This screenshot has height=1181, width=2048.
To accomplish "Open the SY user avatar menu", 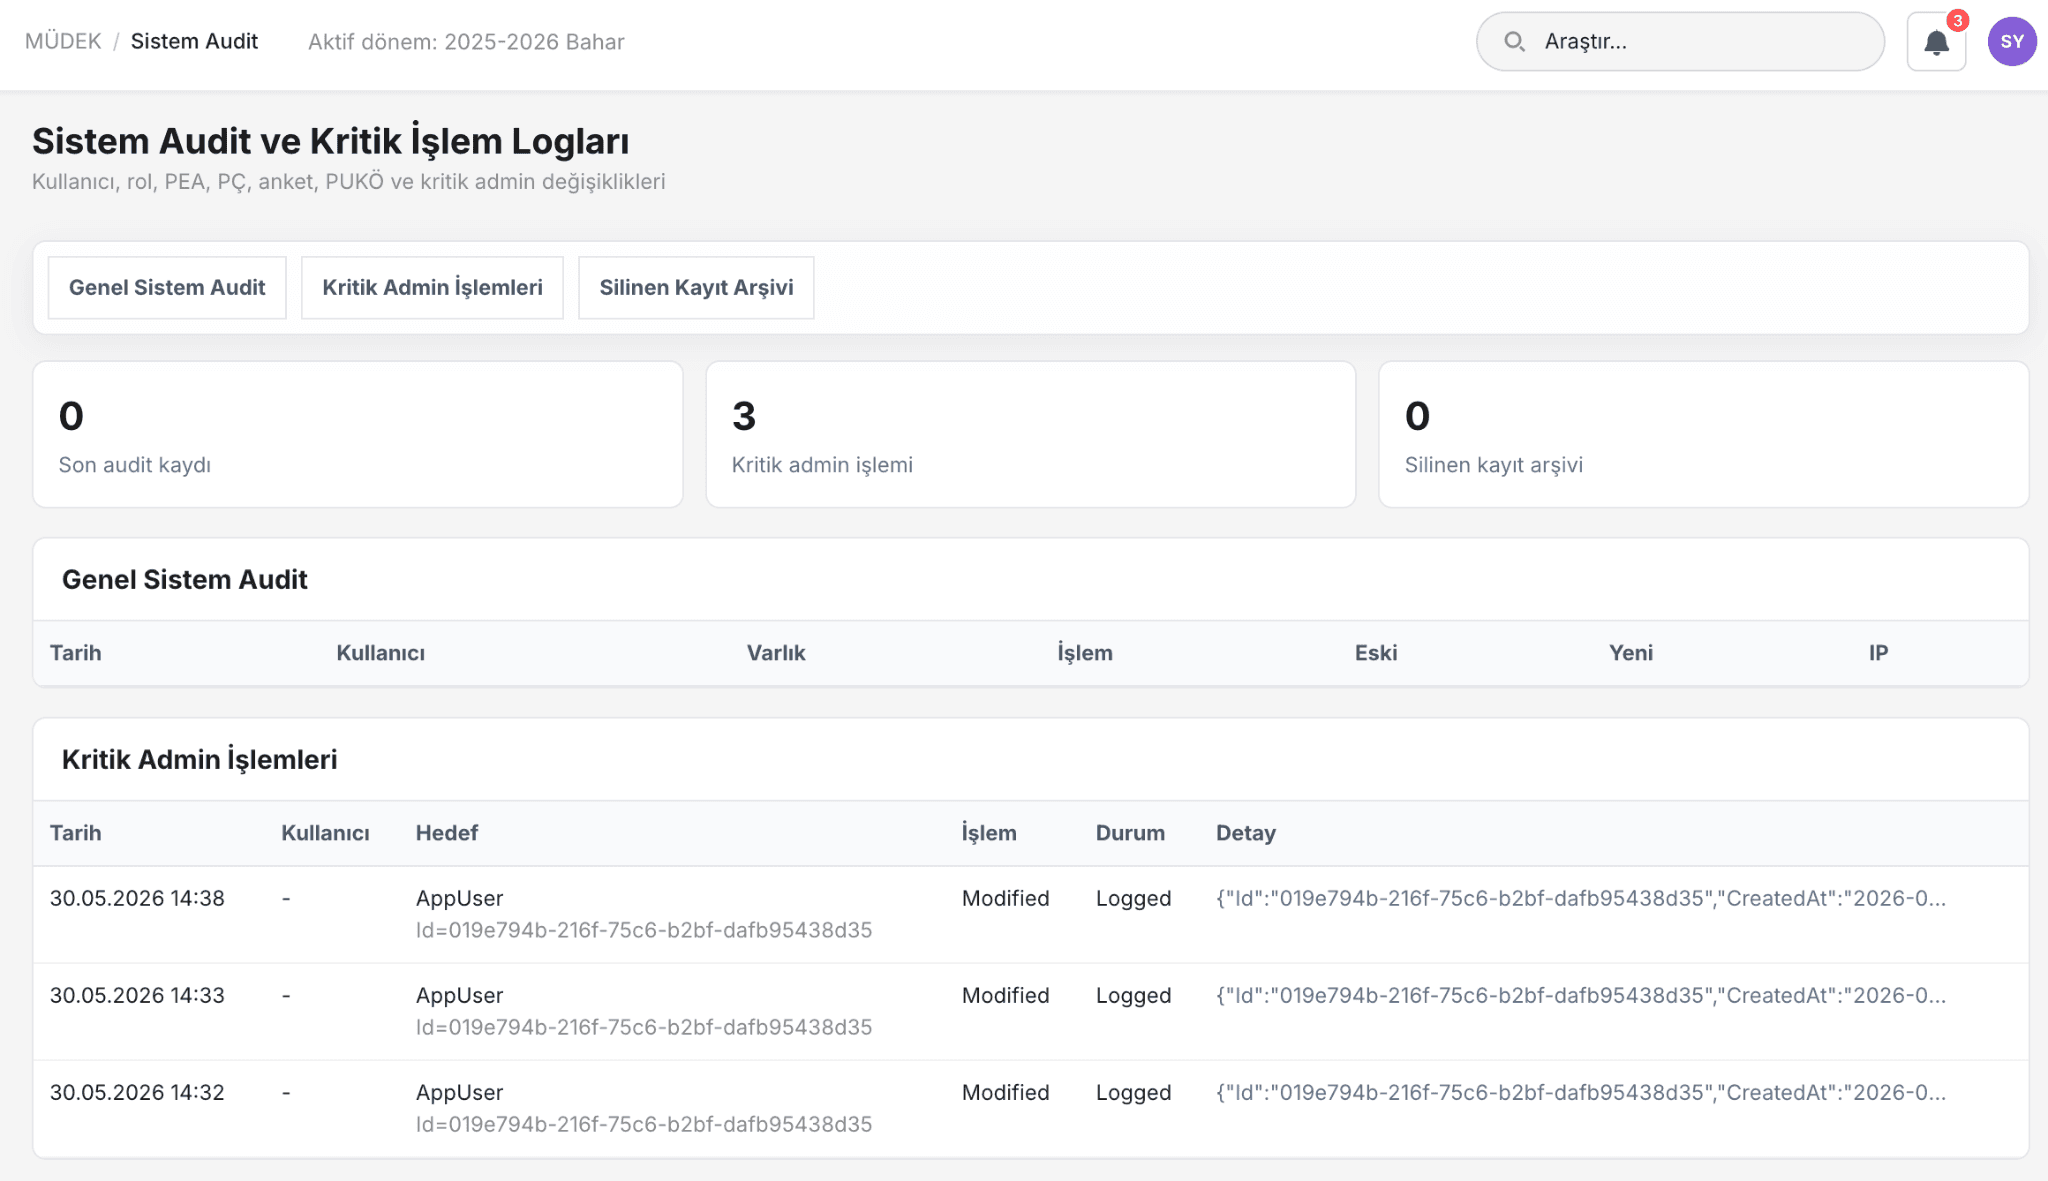I will tap(2012, 42).
